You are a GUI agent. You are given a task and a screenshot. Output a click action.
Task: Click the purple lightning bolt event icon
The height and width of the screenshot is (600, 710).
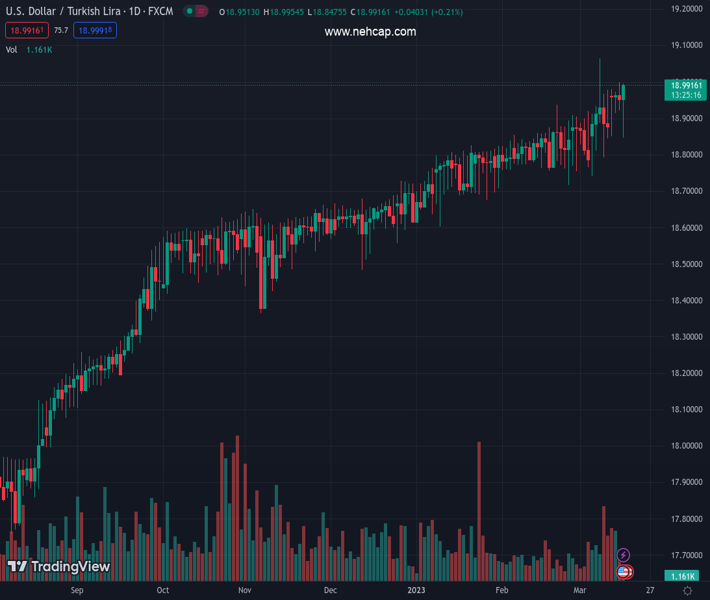coord(624,555)
